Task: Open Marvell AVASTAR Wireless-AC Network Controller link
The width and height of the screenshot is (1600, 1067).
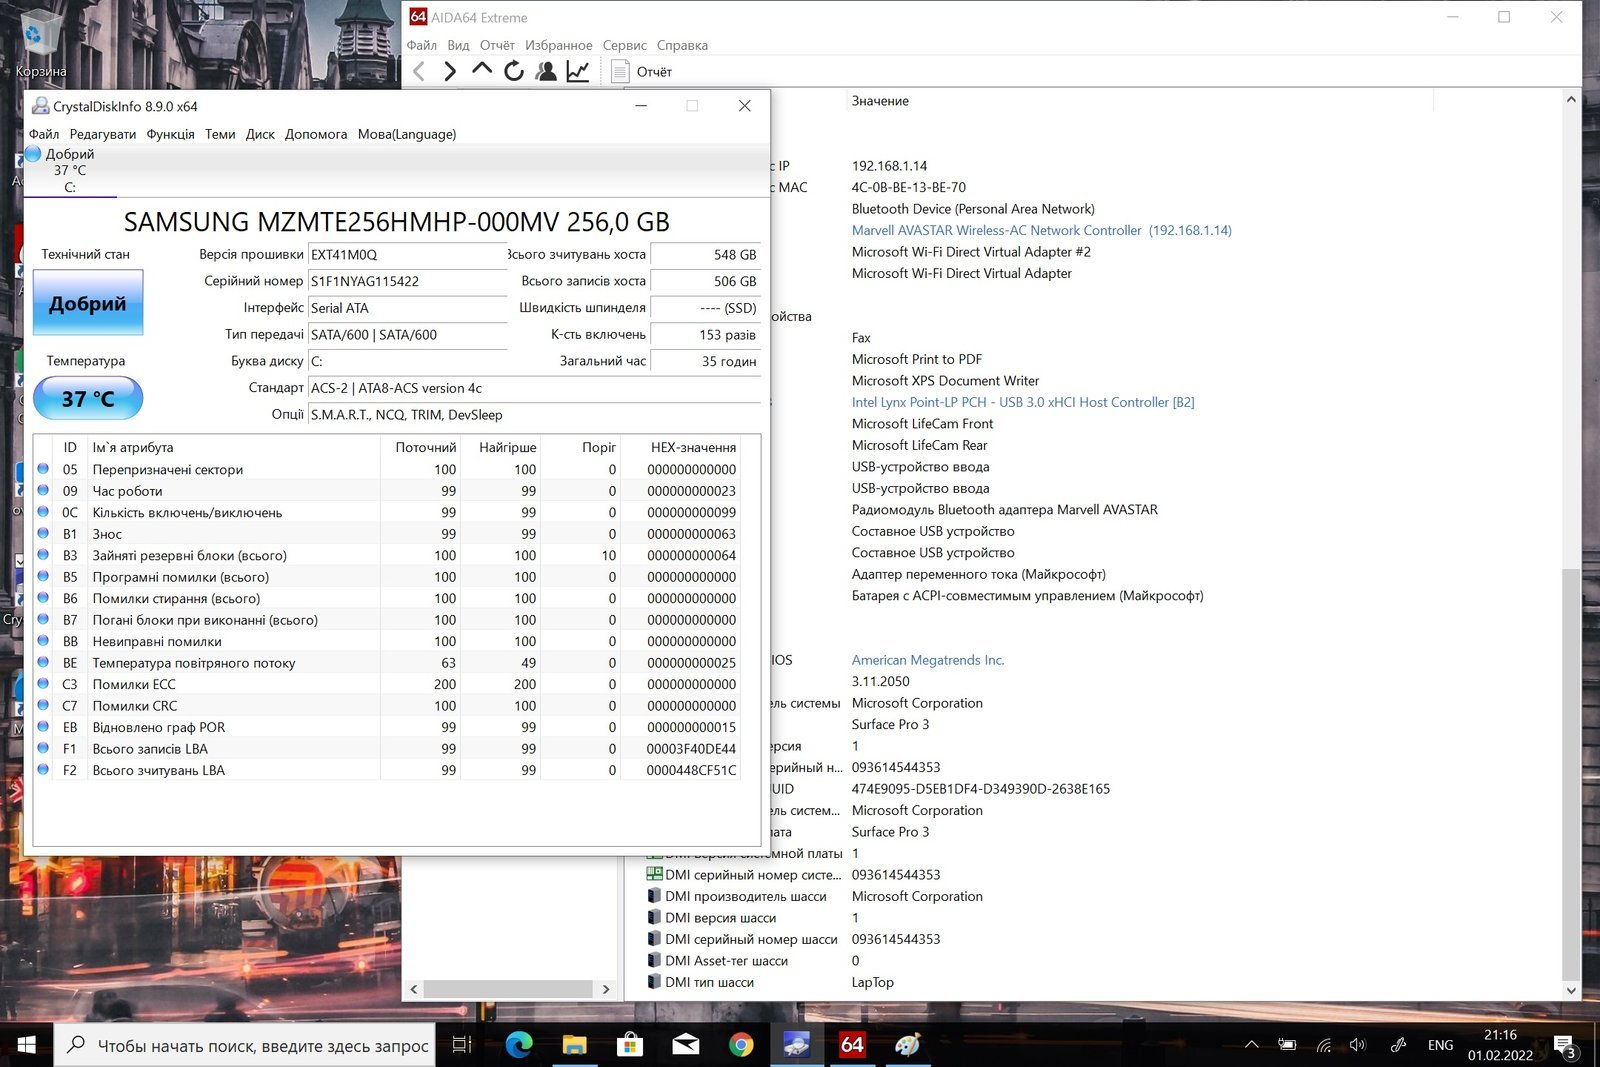Action: (x=1041, y=230)
